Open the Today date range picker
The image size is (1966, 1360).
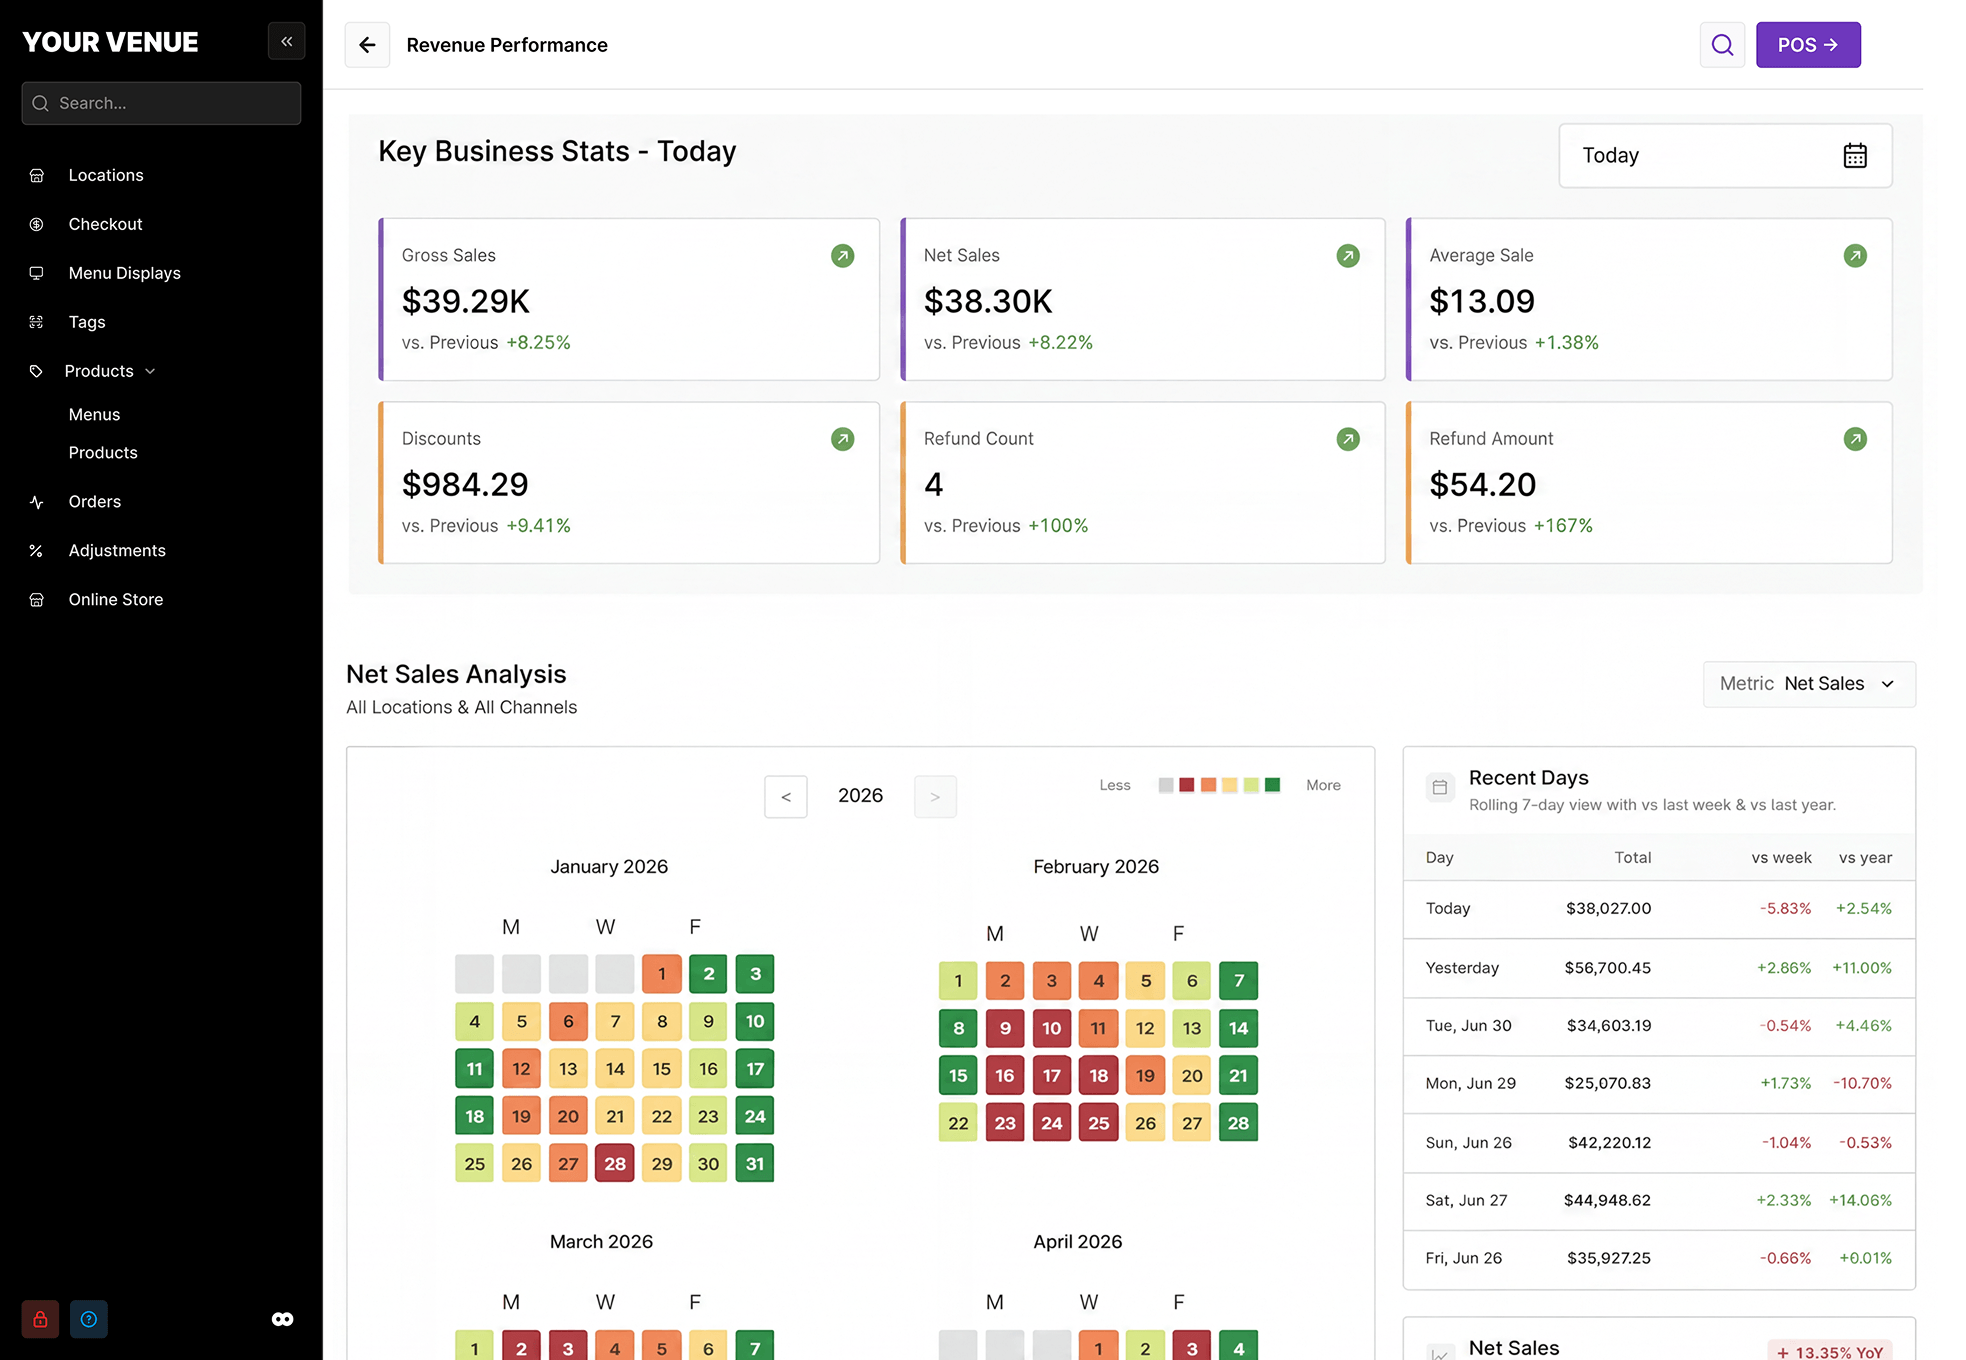coord(1725,156)
